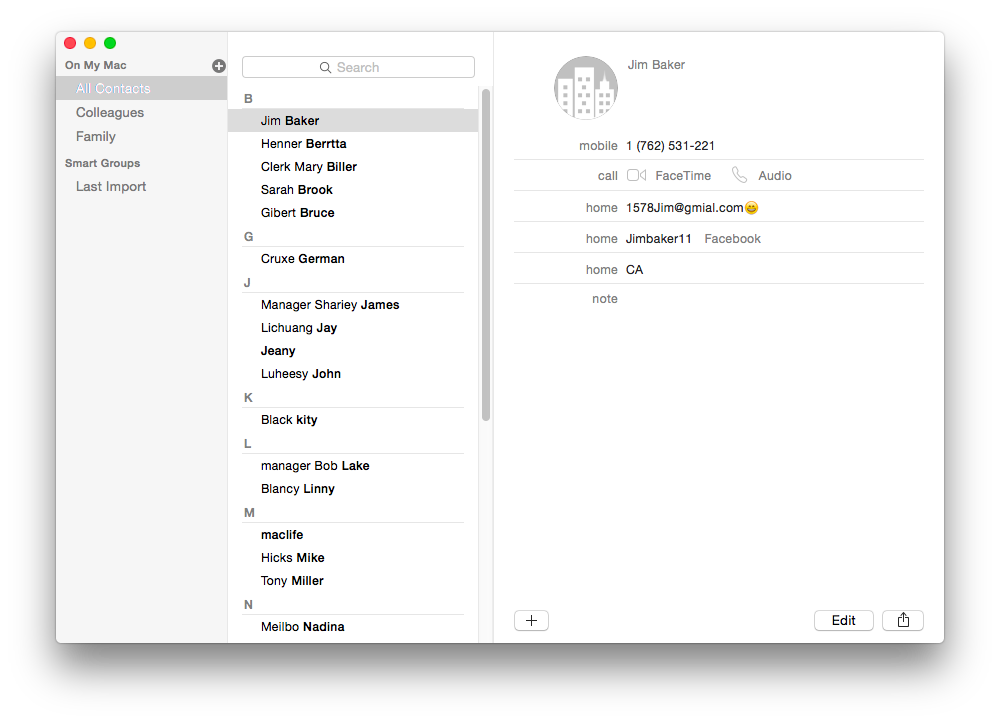Click the 1578Jim@gmial.com email address
This screenshot has height=723, width=1000.
pyautogui.click(x=684, y=208)
